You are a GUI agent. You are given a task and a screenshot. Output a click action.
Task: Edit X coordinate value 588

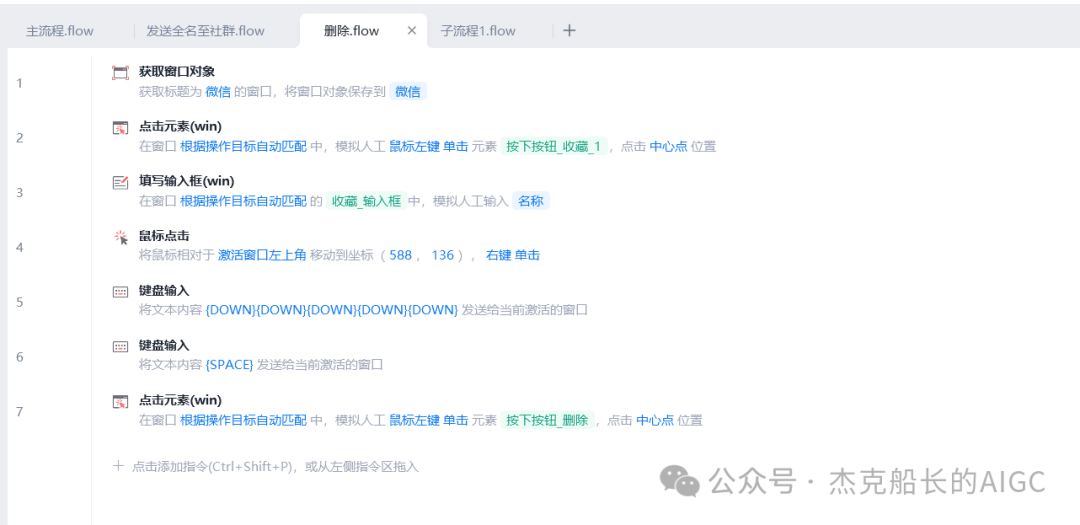(x=400, y=255)
